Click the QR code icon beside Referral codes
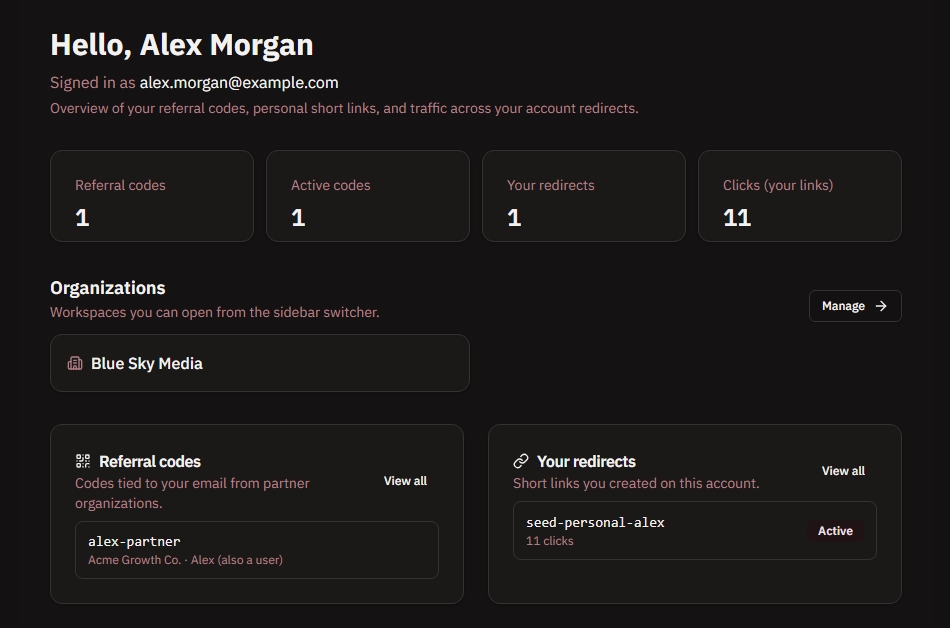The height and width of the screenshot is (628, 950). (x=81, y=461)
